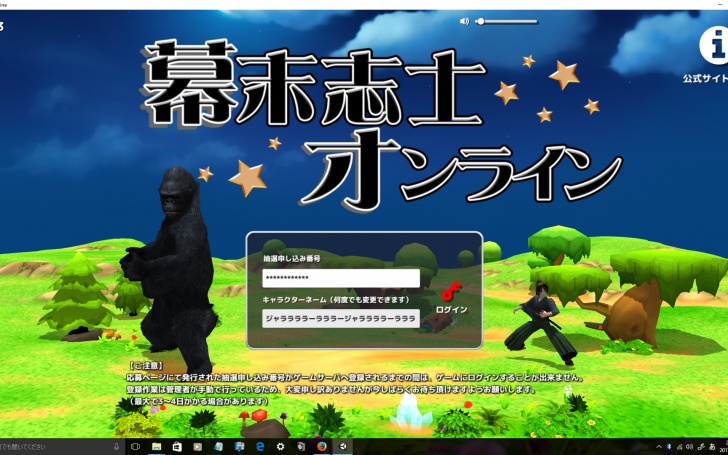Adjust the volume slider at top
This screenshot has width=728, height=455.
point(506,21)
